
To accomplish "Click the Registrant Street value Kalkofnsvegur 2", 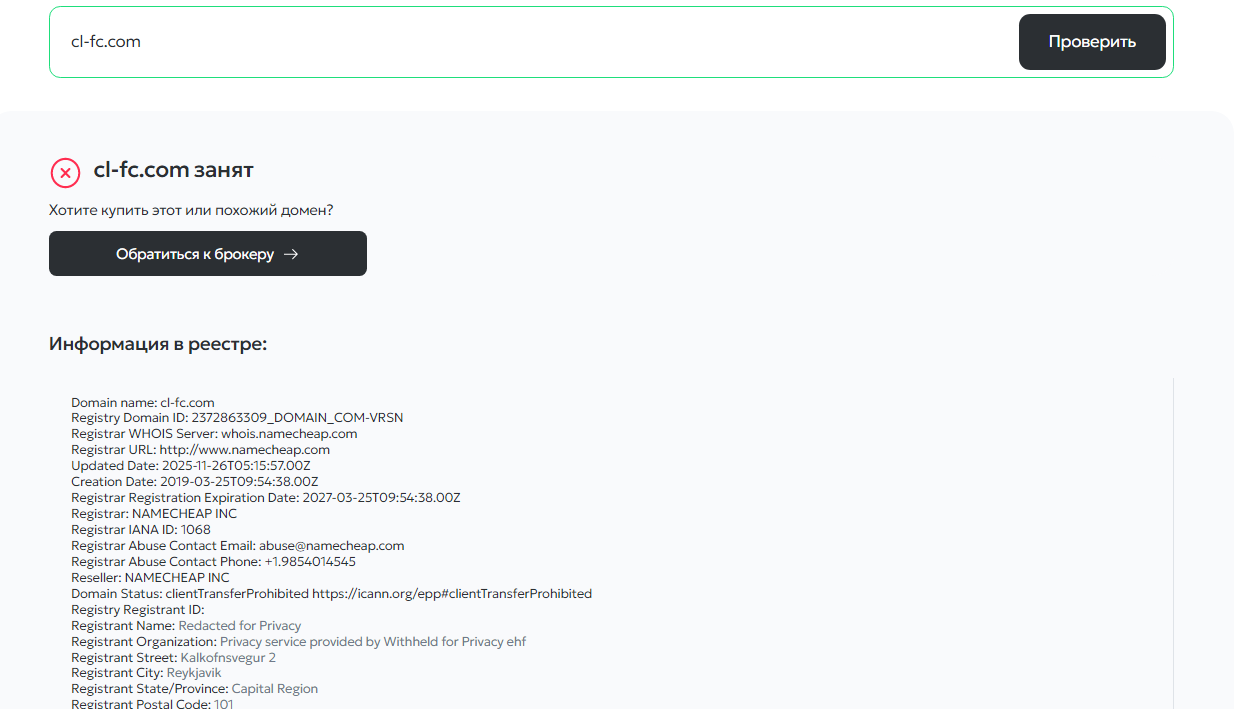I will 228,658.
